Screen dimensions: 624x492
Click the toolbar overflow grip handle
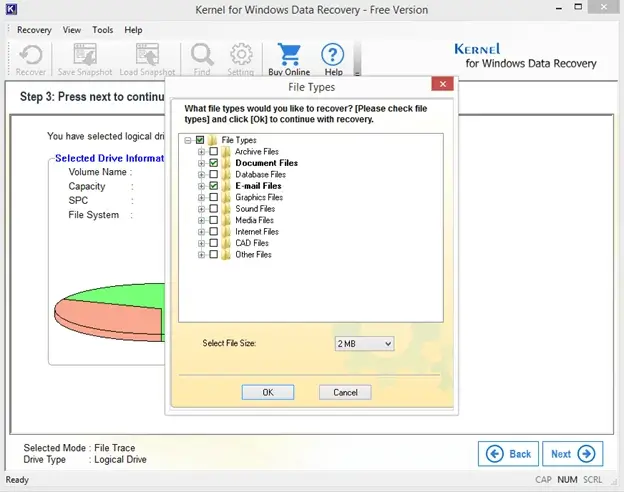(x=357, y=59)
